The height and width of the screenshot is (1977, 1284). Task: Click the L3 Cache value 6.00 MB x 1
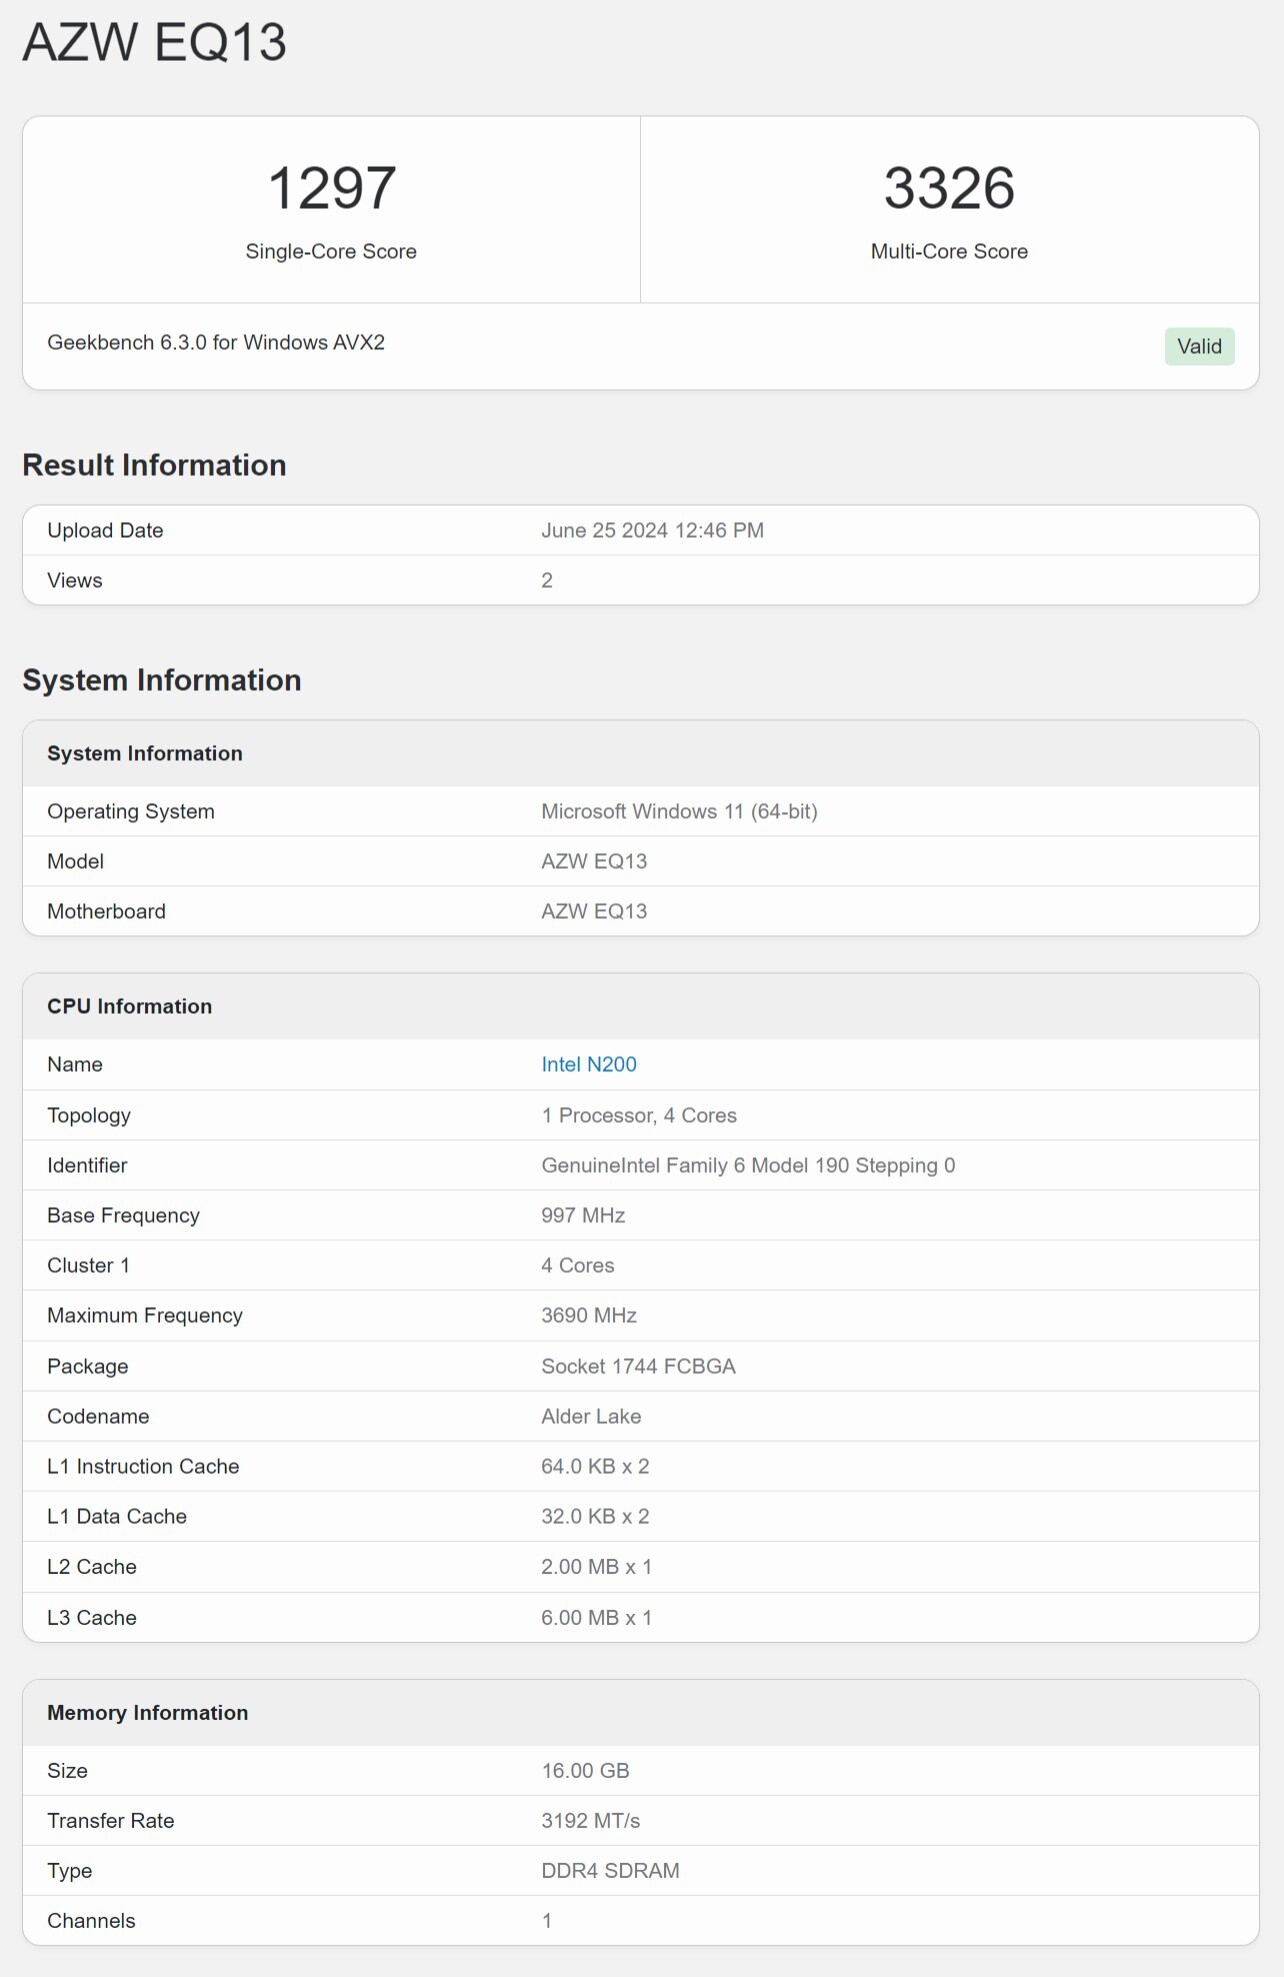click(x=596, y=1617)
